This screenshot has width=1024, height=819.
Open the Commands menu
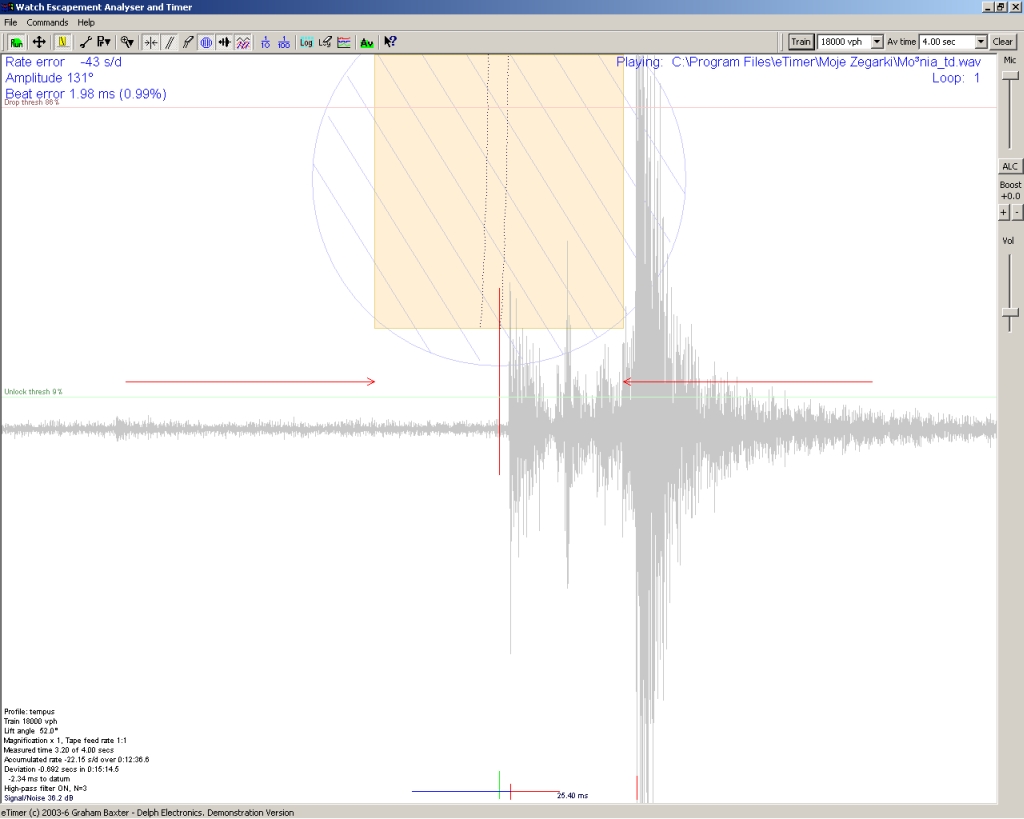point(47,22)
